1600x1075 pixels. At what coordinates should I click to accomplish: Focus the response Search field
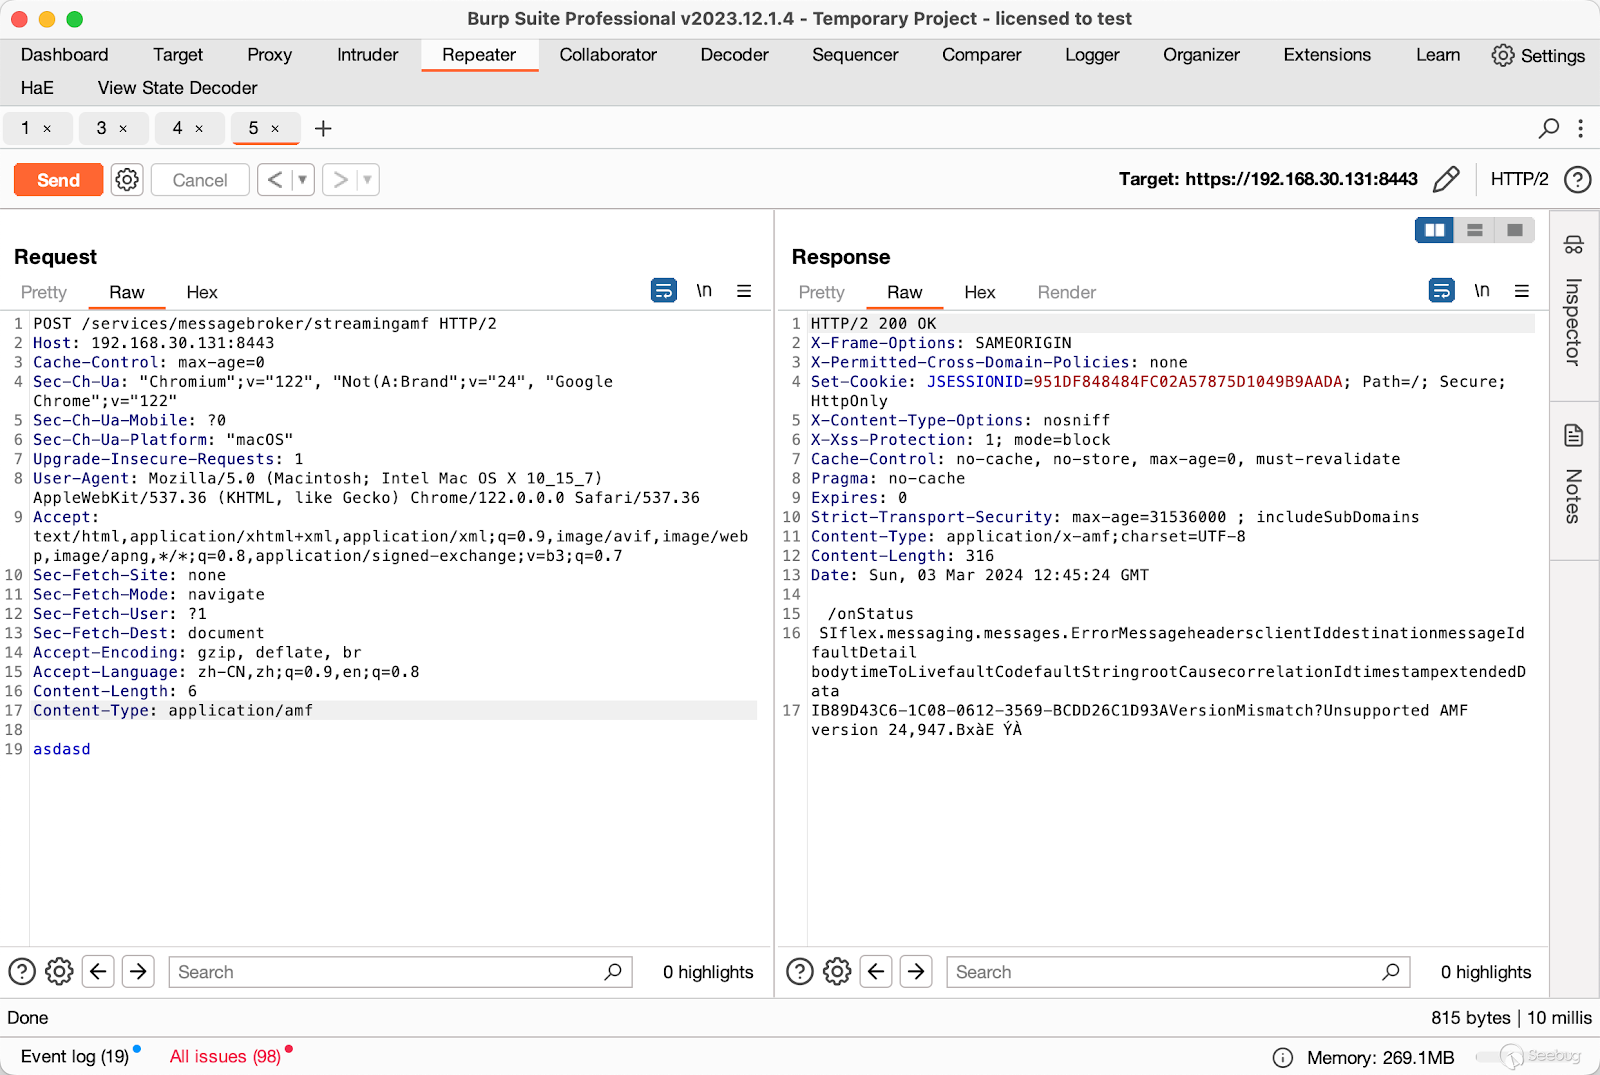coord(1178,972)
